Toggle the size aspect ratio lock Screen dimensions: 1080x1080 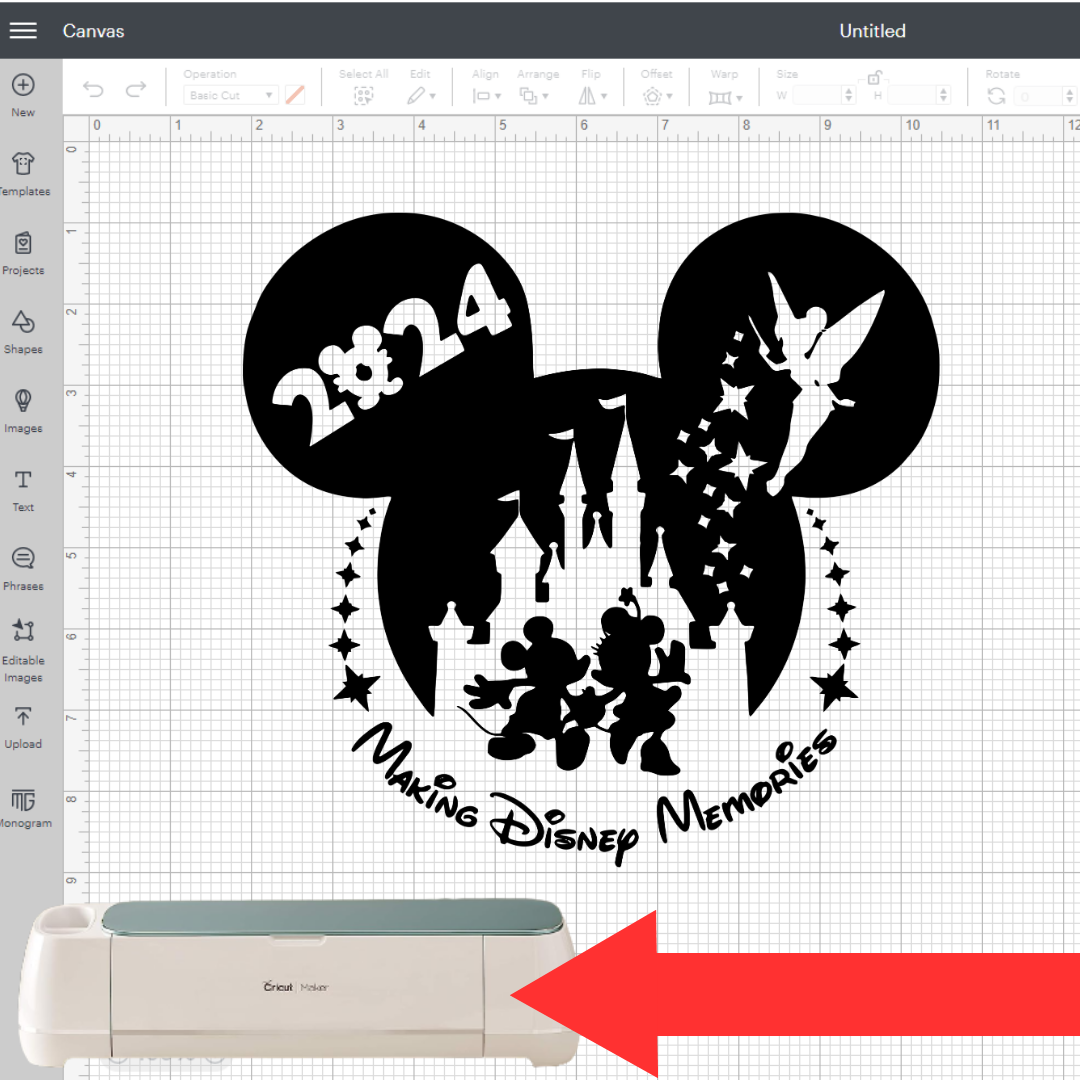point(875,77)
